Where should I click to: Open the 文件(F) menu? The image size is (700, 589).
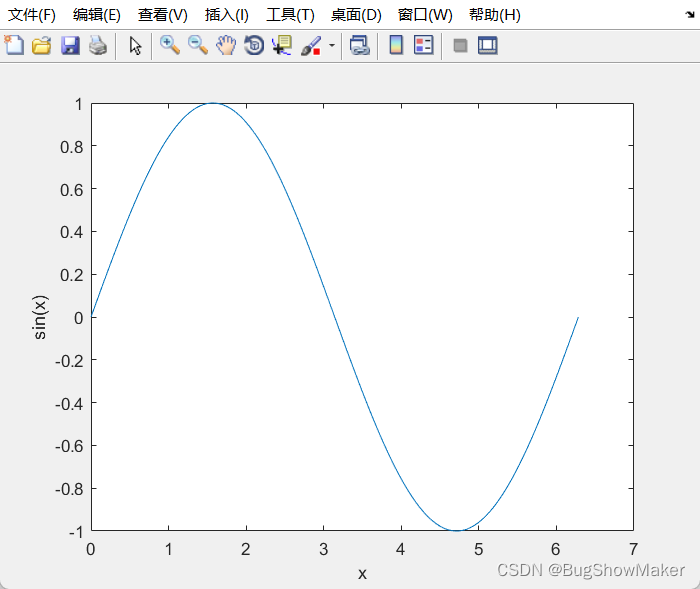tap(32, 15)
